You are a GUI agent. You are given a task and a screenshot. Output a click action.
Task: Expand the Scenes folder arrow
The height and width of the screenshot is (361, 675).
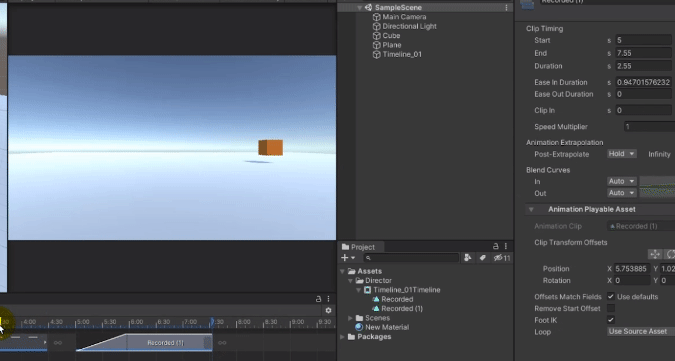click(351, 318)
